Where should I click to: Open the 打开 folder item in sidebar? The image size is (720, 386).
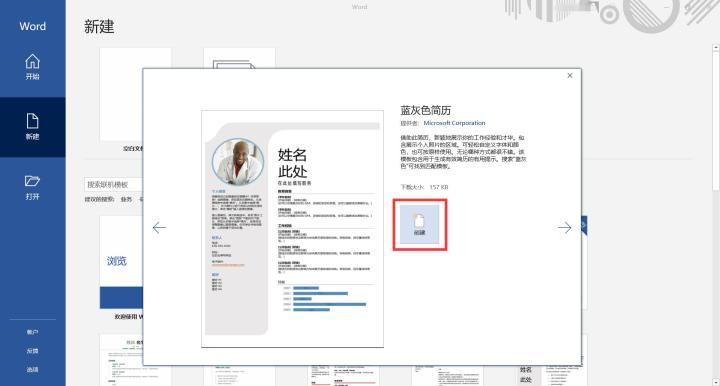(x=32, y=187)
